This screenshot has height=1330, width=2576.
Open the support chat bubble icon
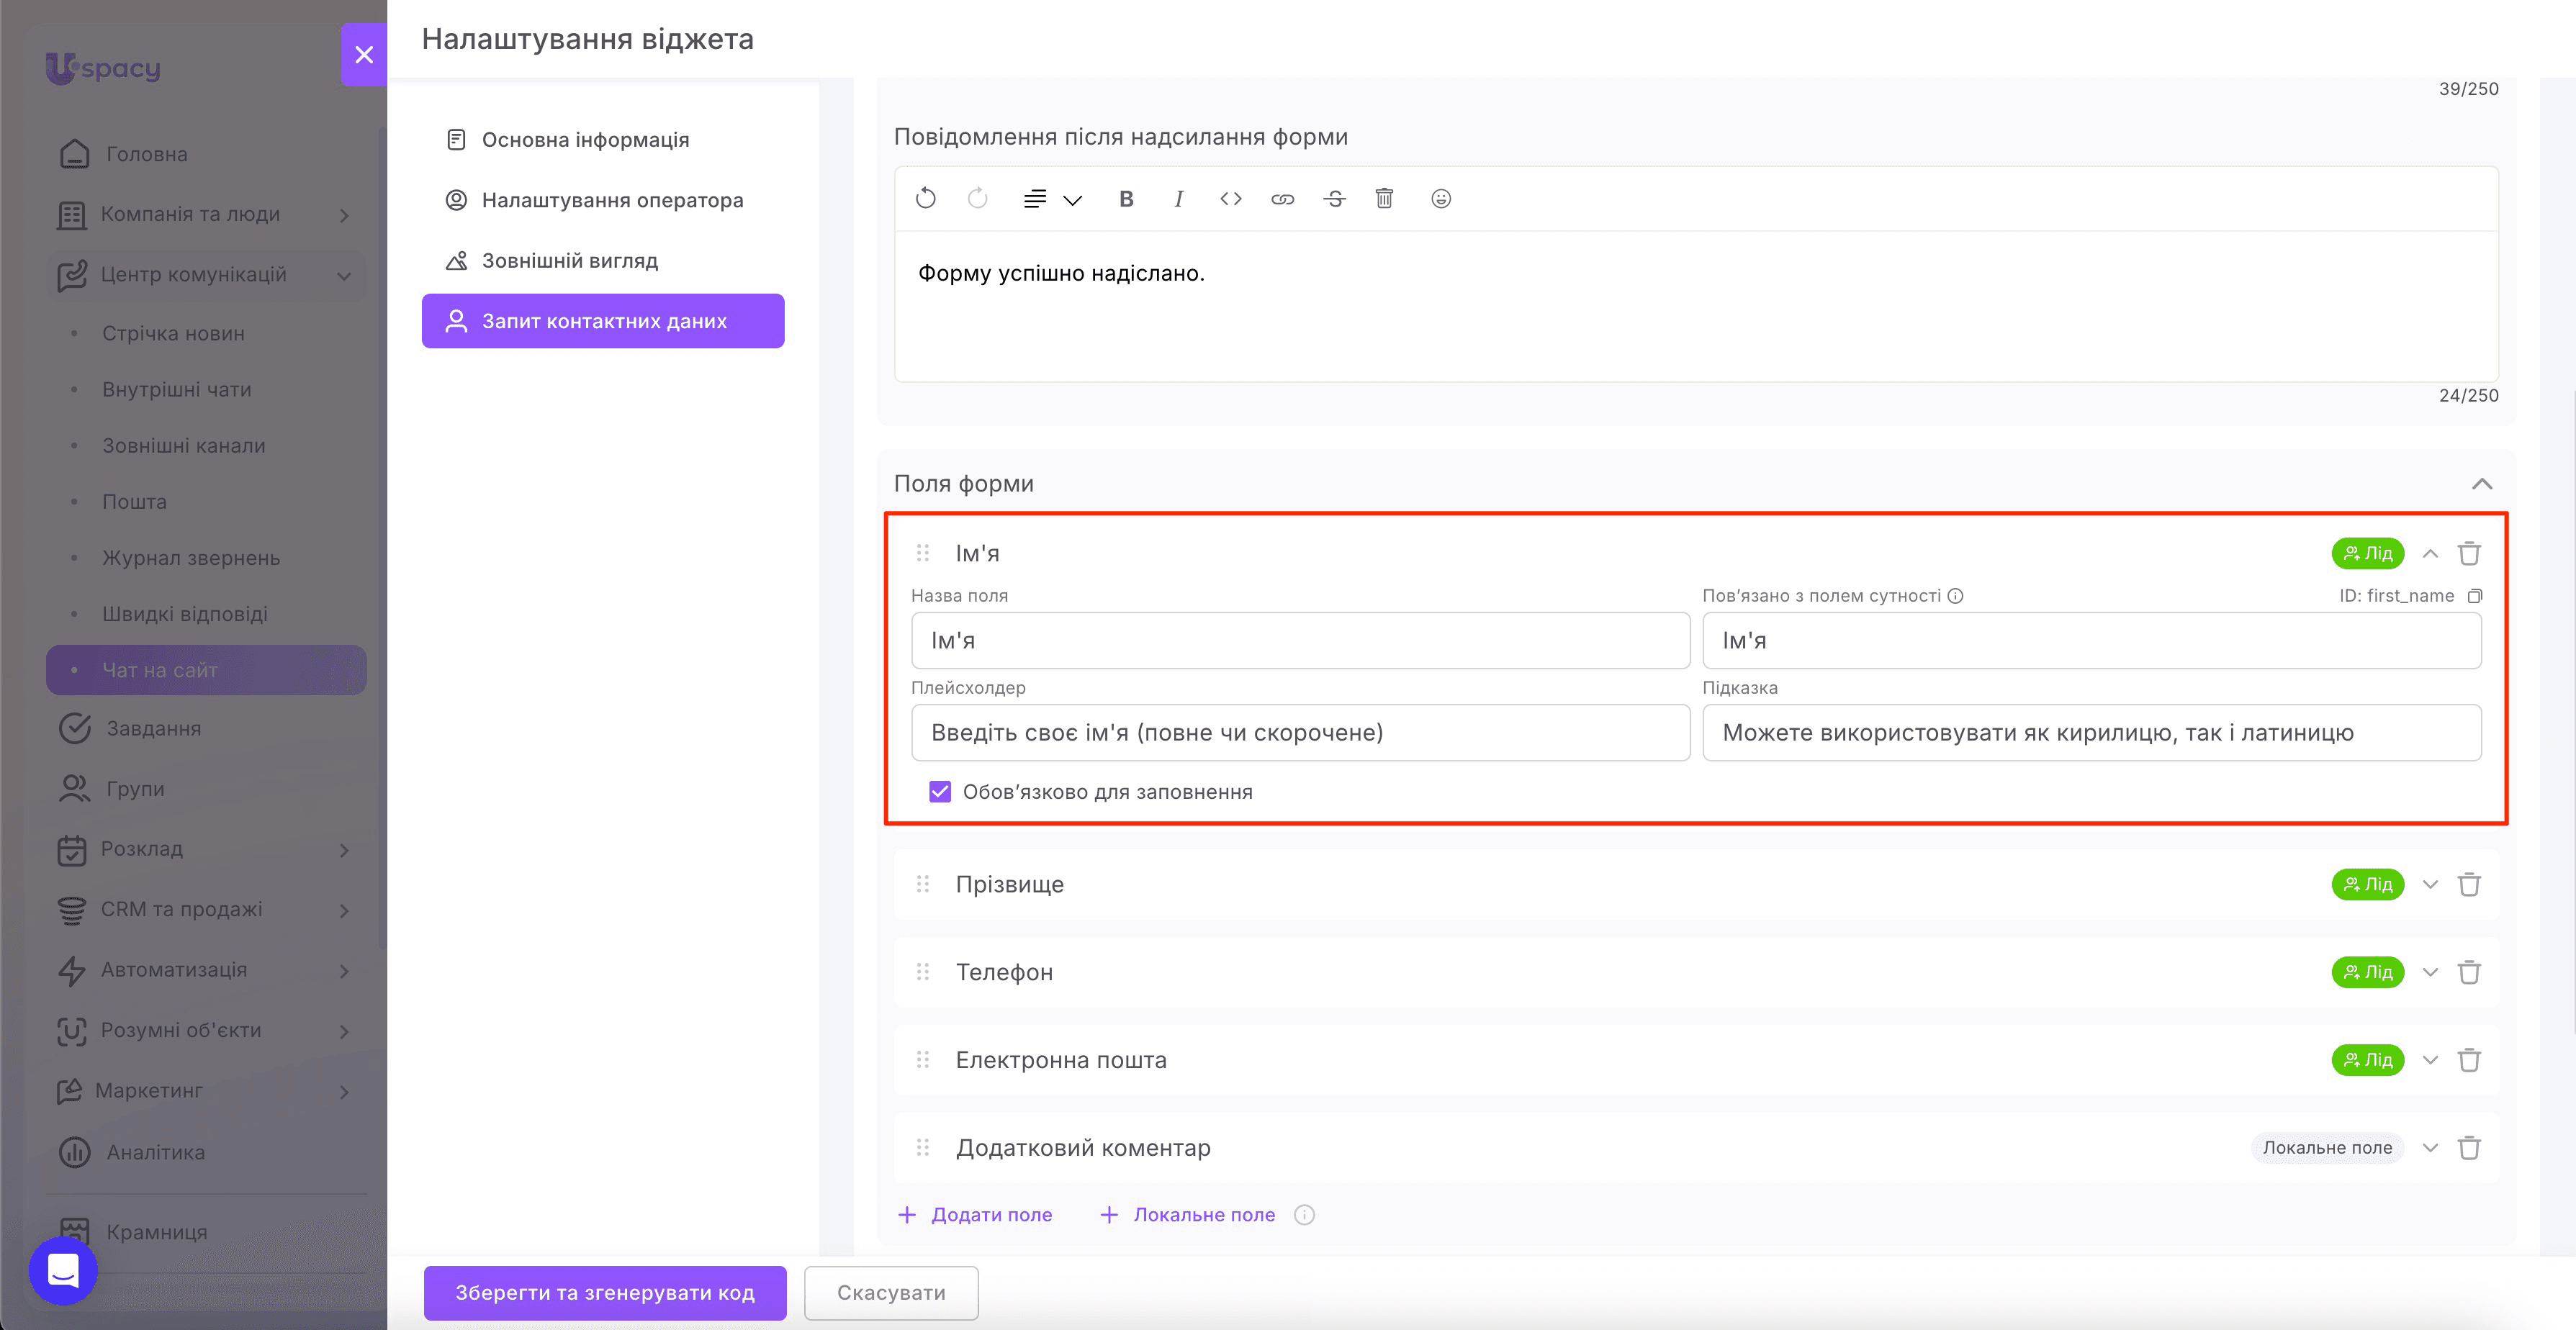coord(63,1270)
